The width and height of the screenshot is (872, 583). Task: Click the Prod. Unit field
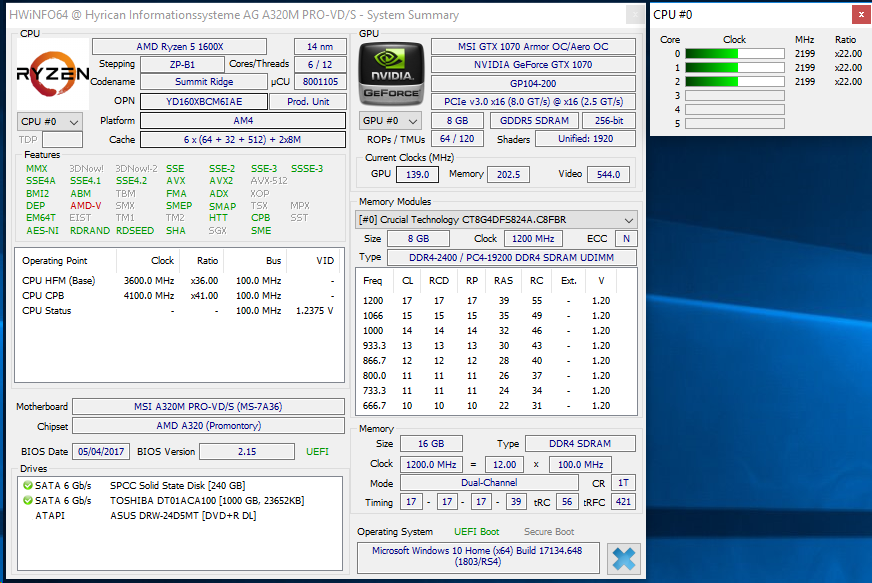(308, 102)
